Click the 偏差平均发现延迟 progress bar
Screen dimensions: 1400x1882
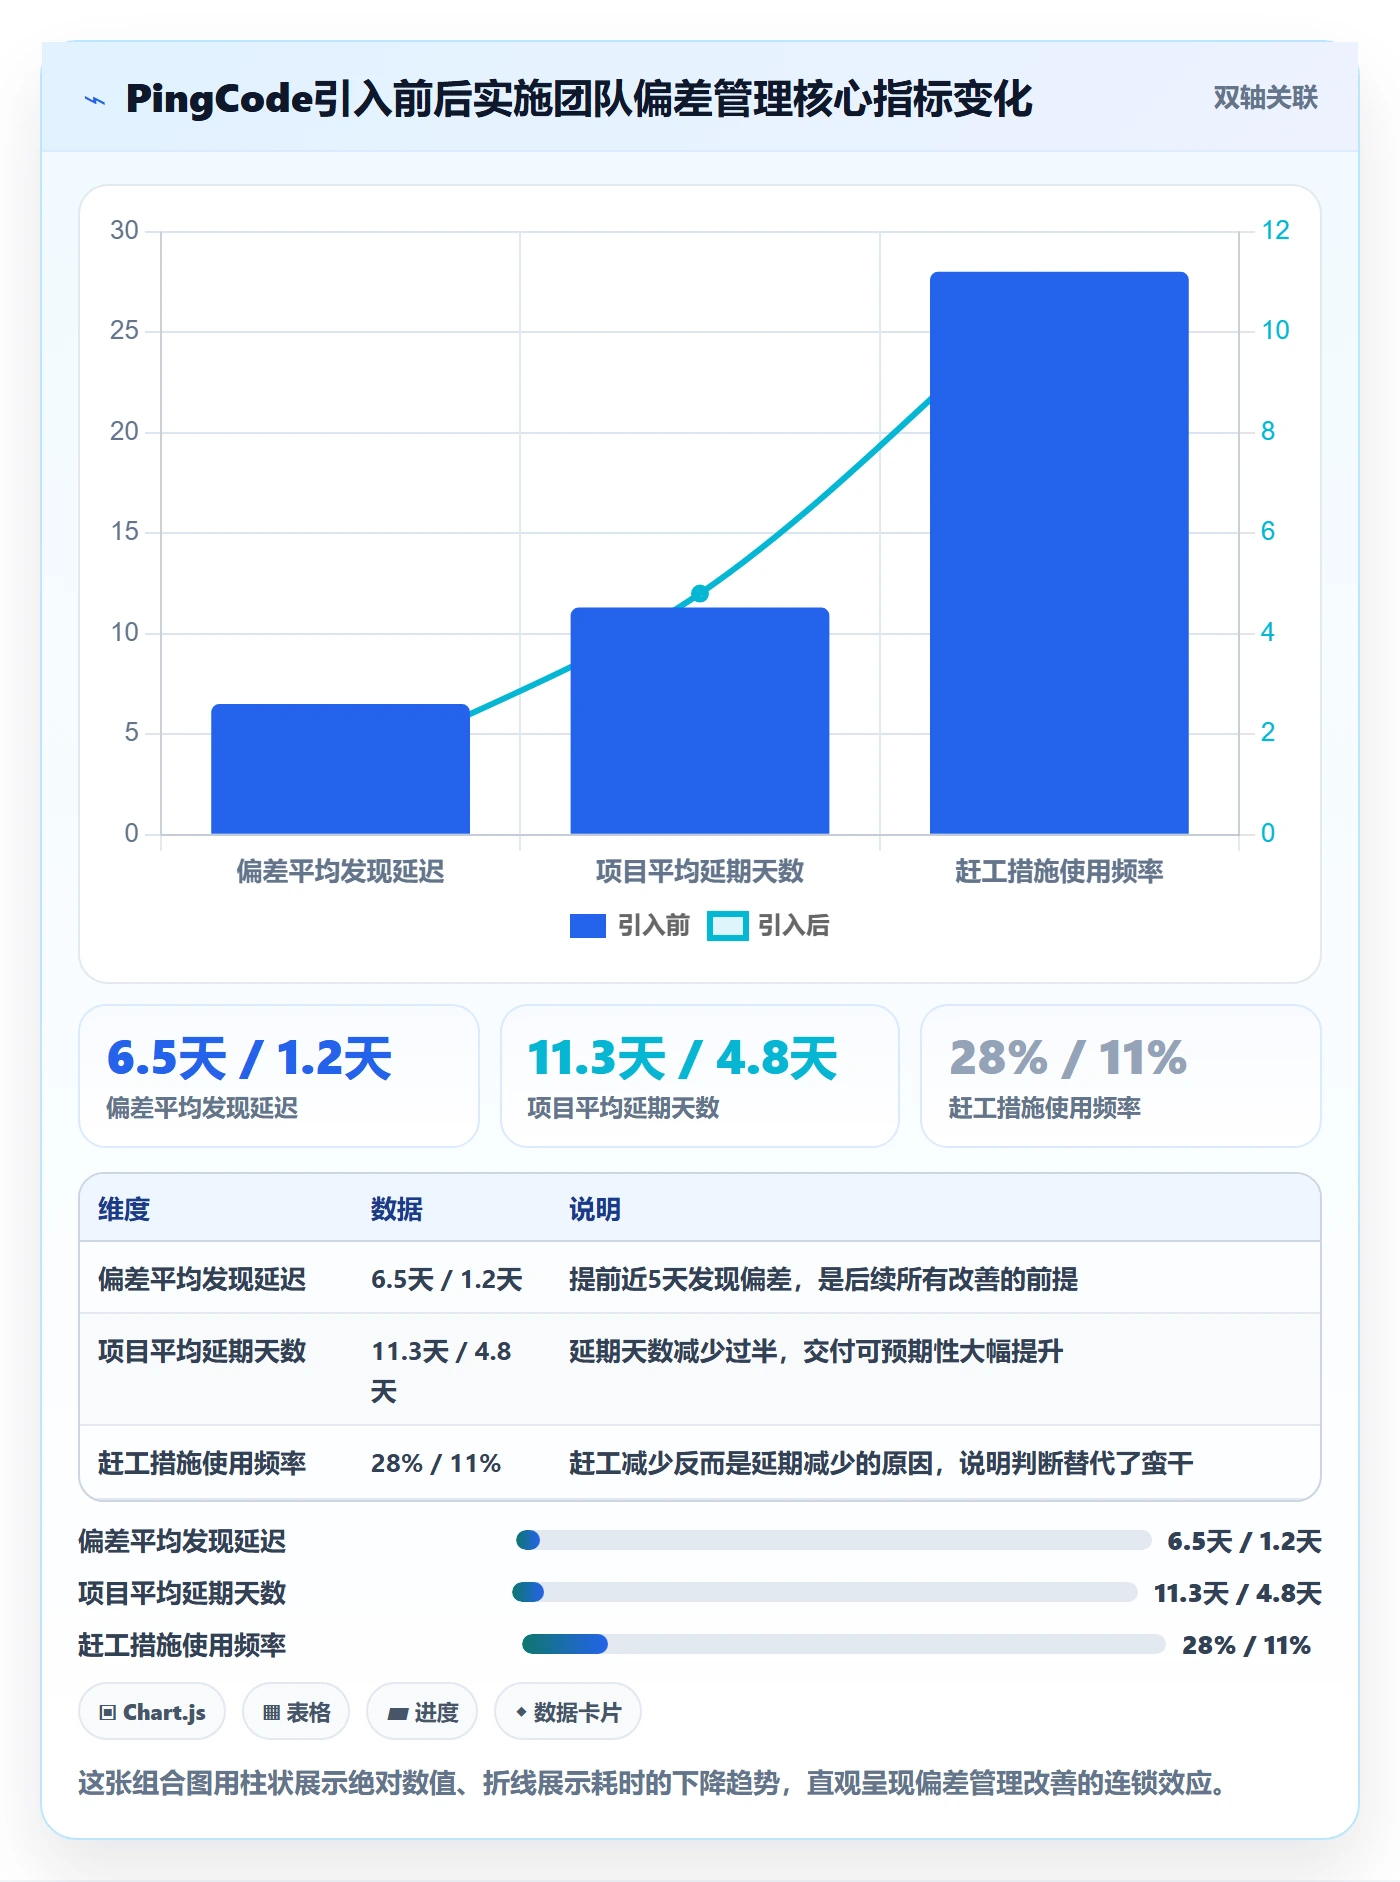coord(833,1540)
